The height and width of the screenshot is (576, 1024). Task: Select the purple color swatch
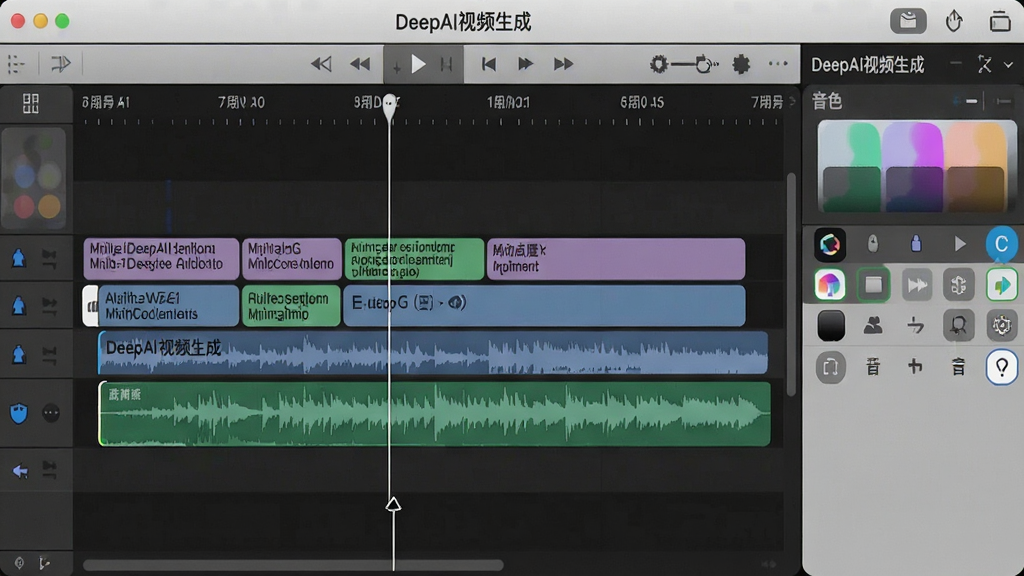tap(914, 167)
